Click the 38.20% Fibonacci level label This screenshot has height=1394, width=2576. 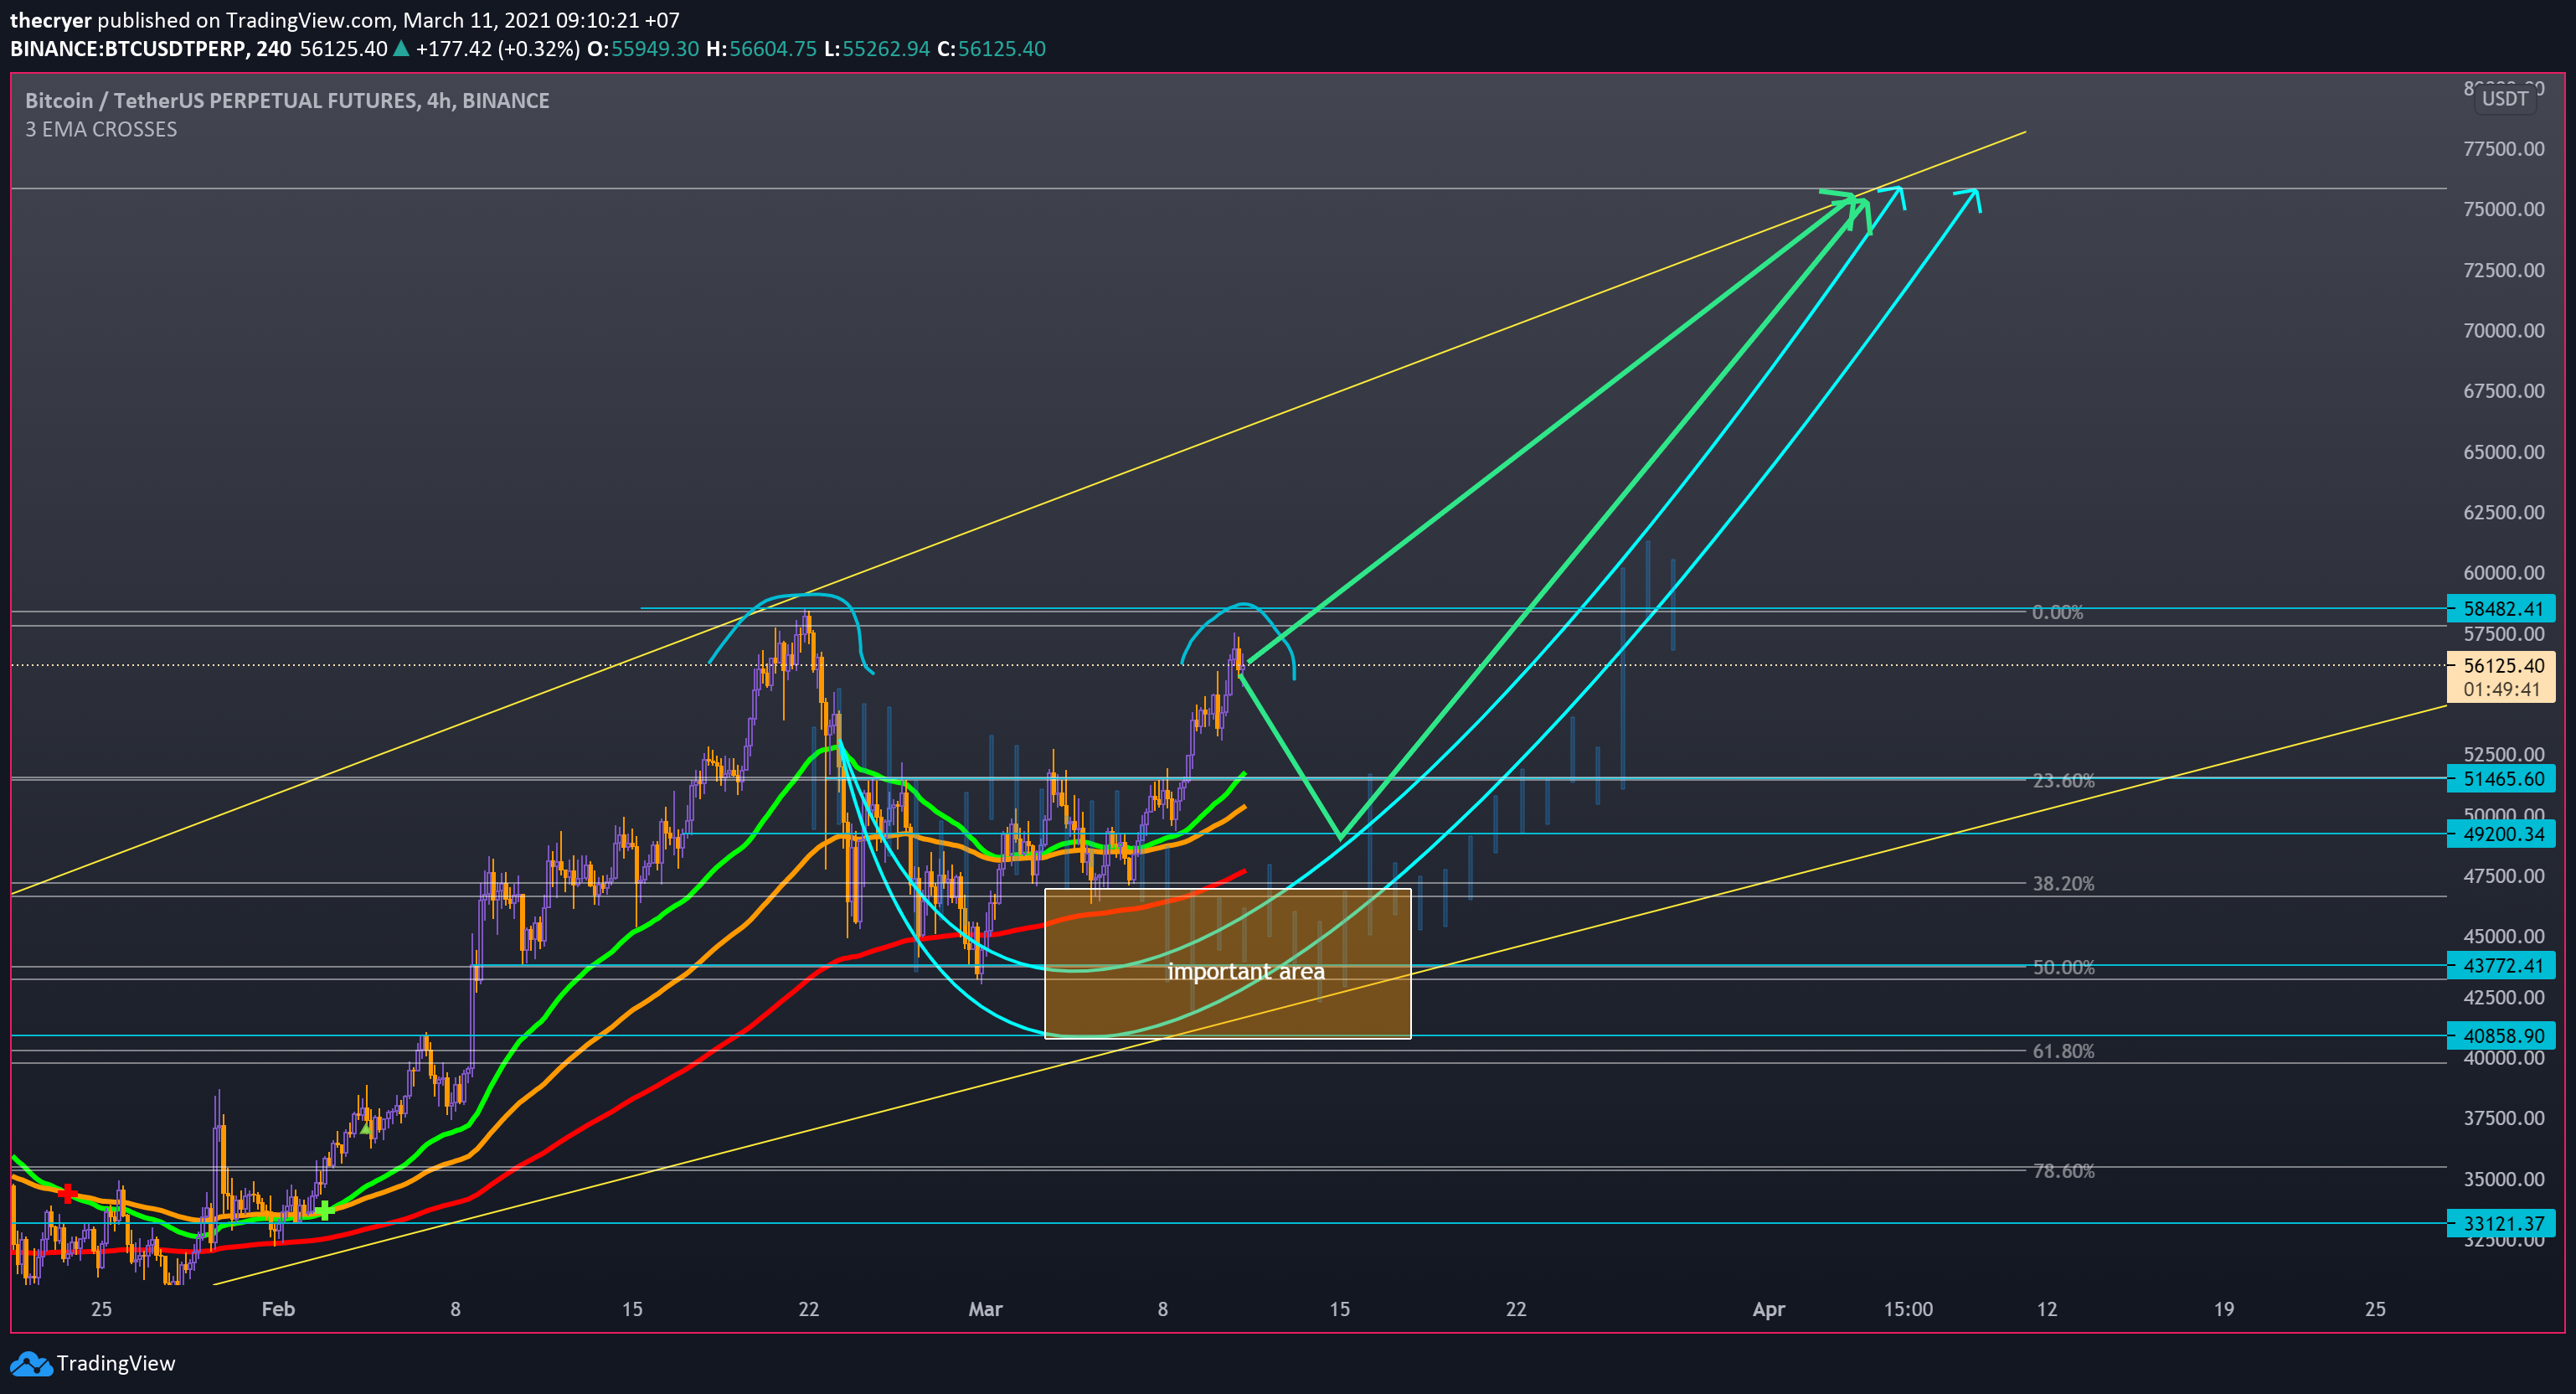tap(2063, 883)
